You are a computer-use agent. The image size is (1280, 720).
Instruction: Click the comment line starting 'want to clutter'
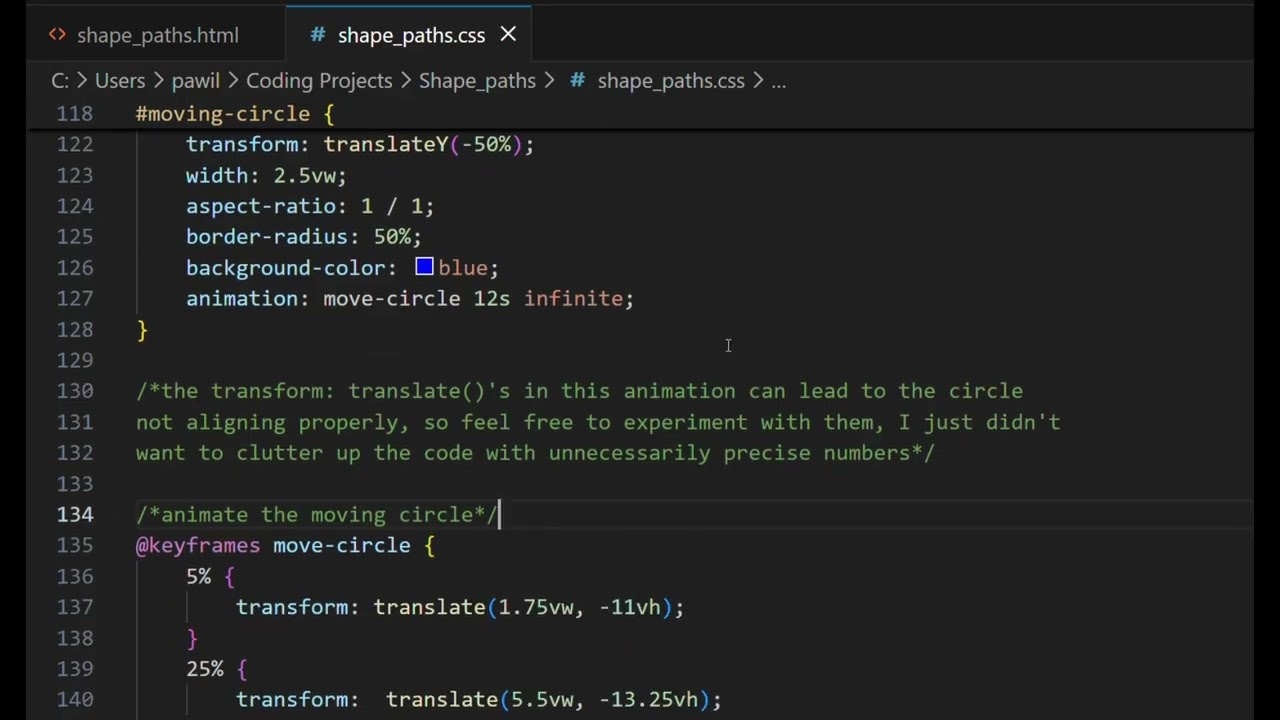pos(535,453)
